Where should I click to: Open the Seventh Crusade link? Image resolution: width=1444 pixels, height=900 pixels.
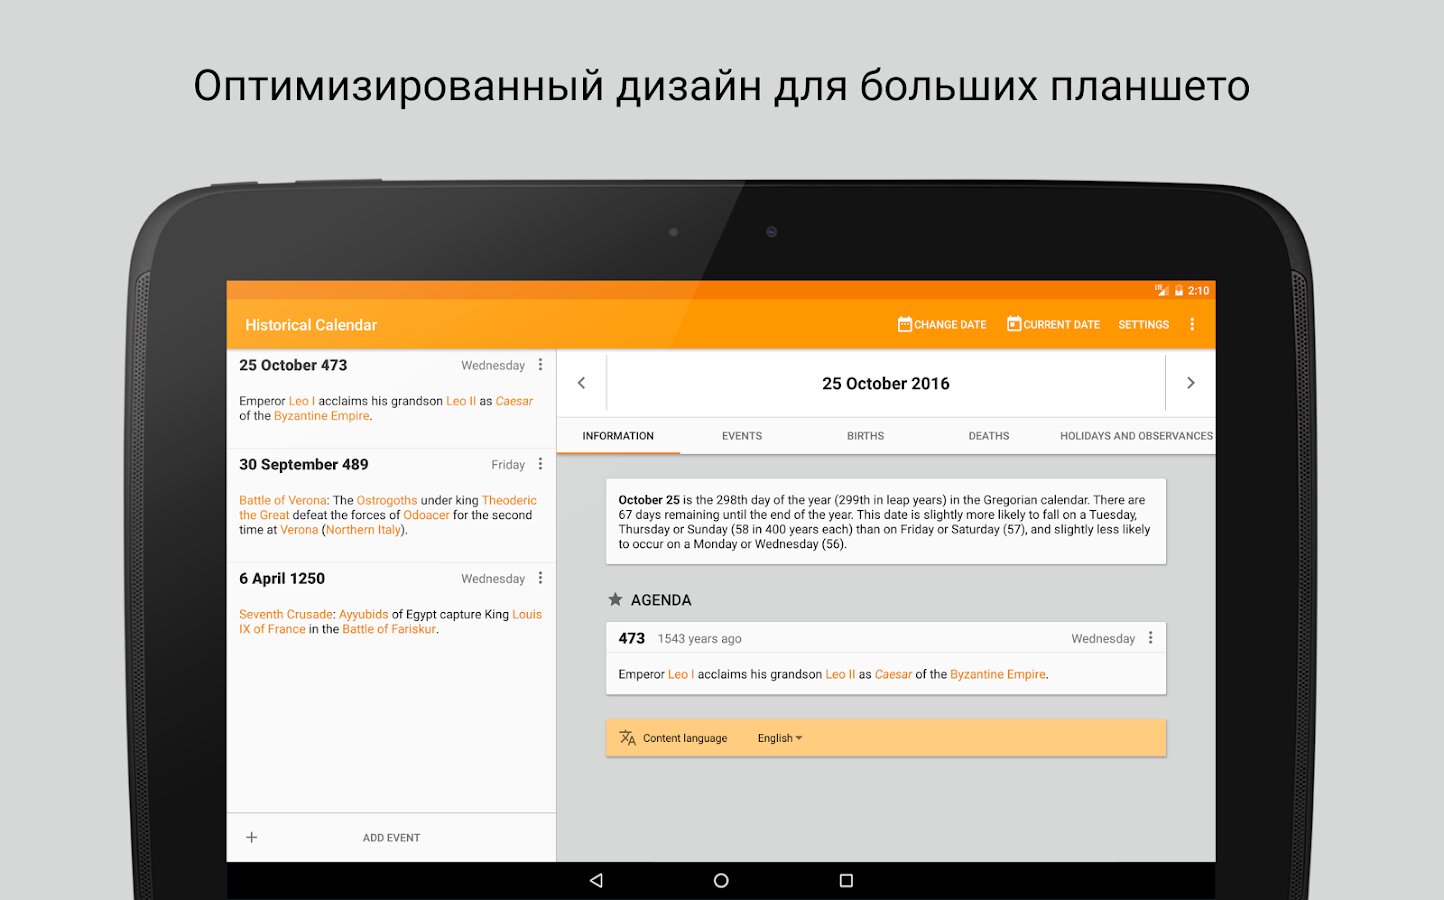(x=286, y=614)
